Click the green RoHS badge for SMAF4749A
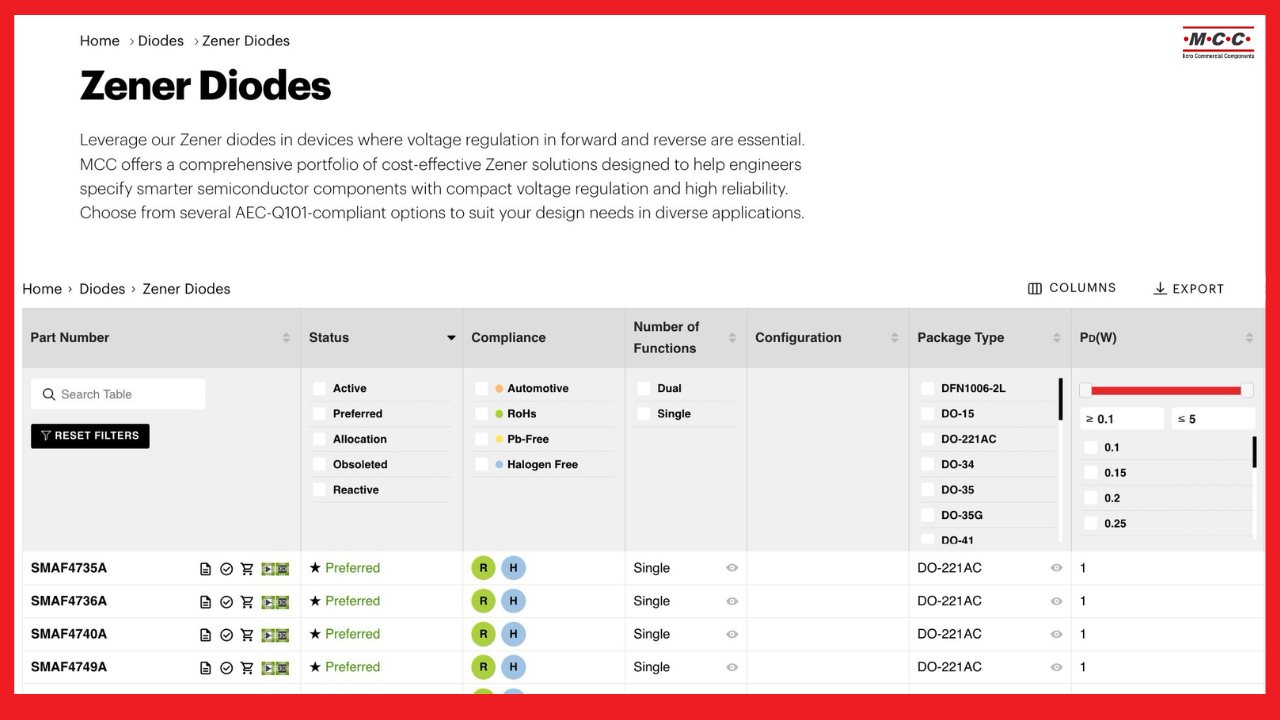Viewport: 1280px width, 720px height. click(483, 667)
